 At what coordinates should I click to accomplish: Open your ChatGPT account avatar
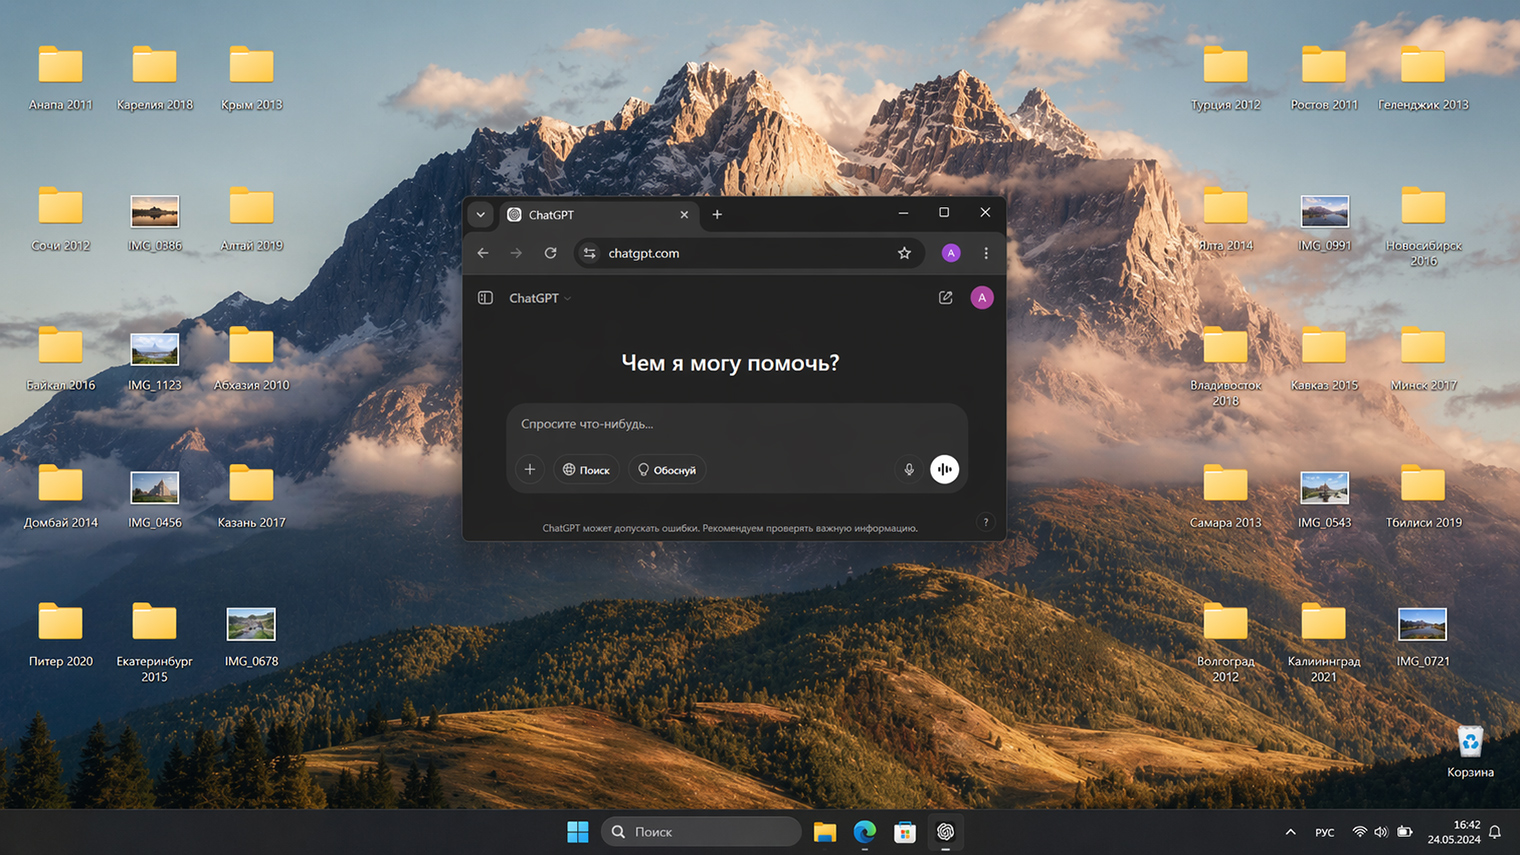coord(981,297)
